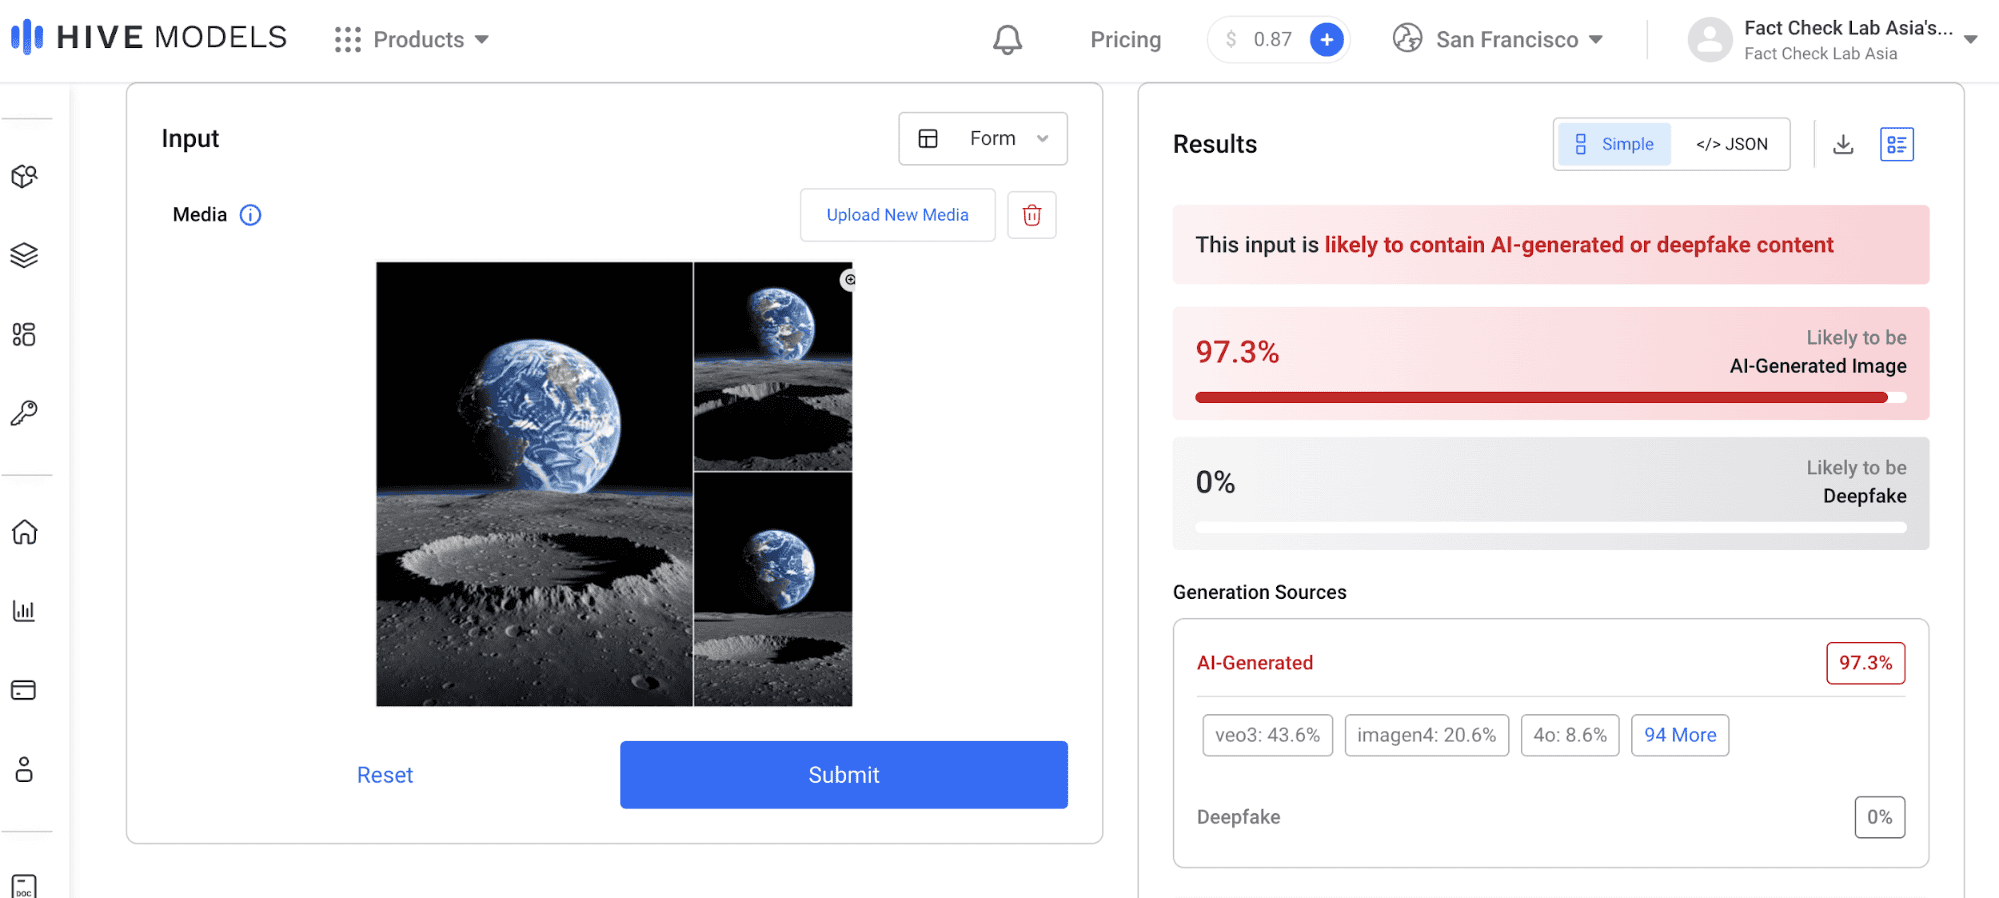This screenshot has height=898, width=1999.
Task: Open the Products dropdown menu
Action: pyautogui.click(x=412, y=40)
